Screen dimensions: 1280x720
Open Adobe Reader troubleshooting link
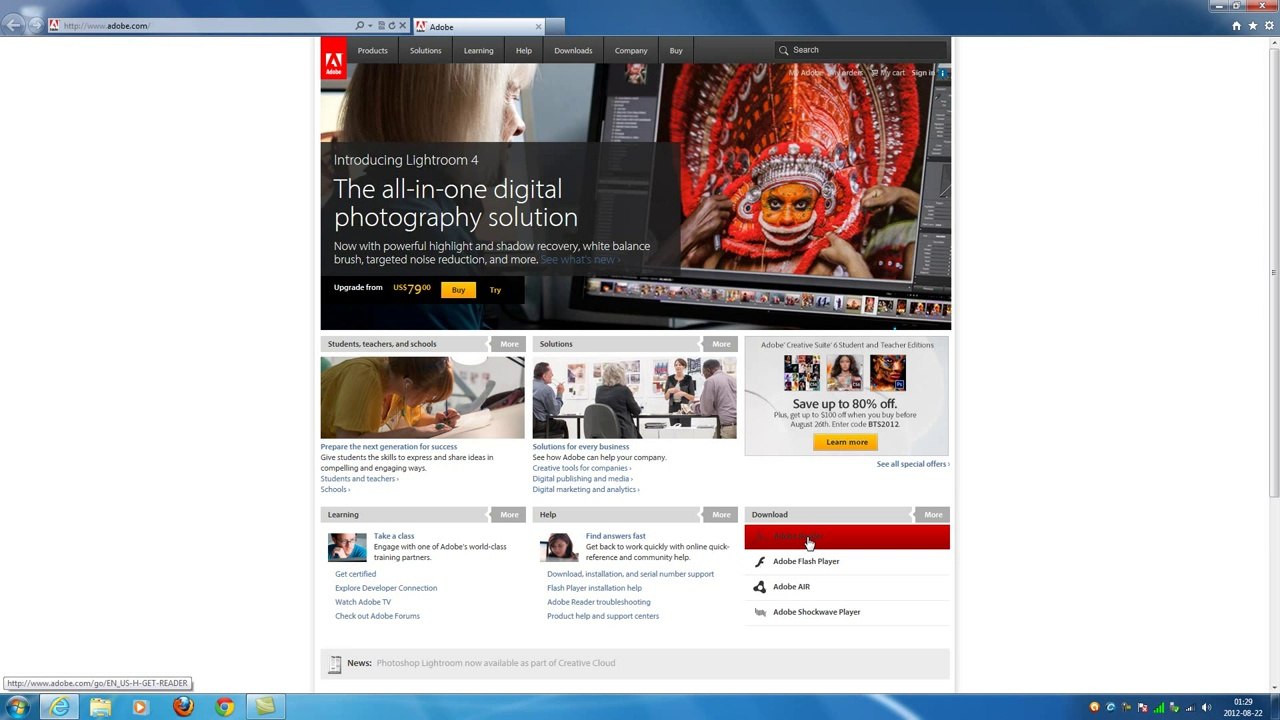click(599, 602)
